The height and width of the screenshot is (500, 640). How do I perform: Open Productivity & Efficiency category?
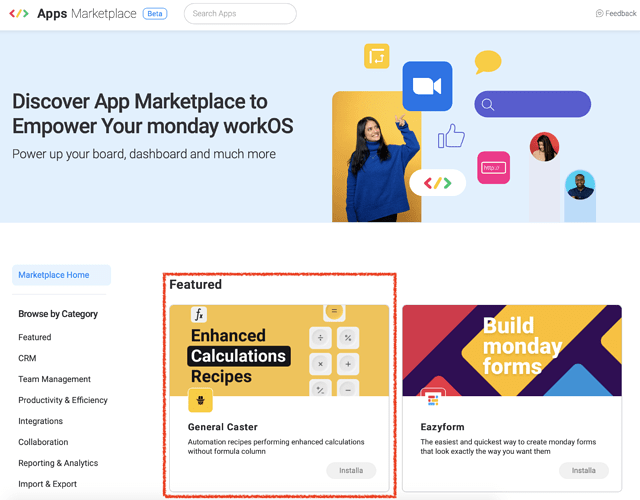tap(63, 400)
